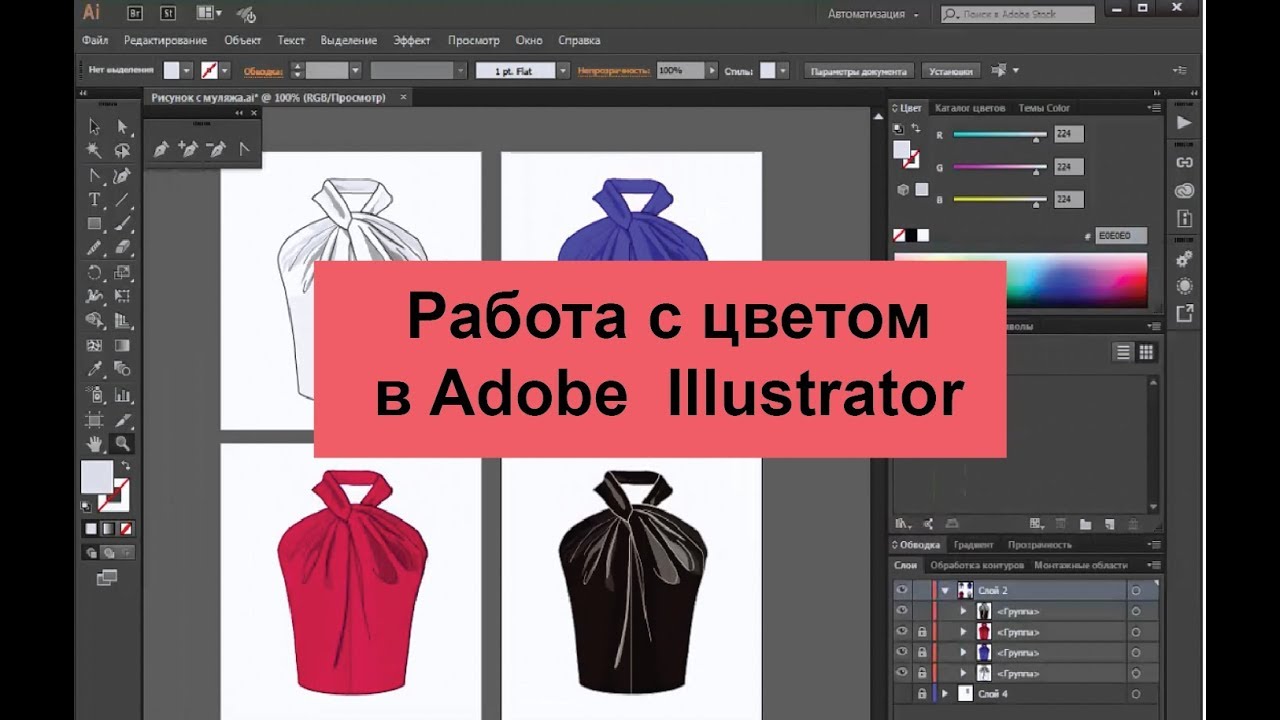The image size is (1280, 720).
Task: Collapse the Слой 2 layer triangle
Action: tap(945, 590)
